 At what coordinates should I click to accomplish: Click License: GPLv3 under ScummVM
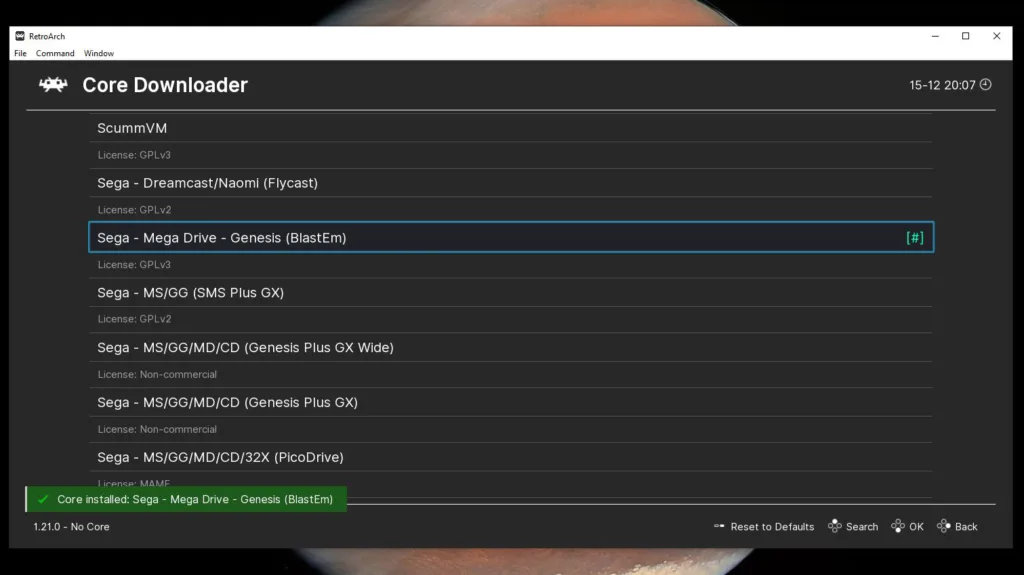point(134,155)
